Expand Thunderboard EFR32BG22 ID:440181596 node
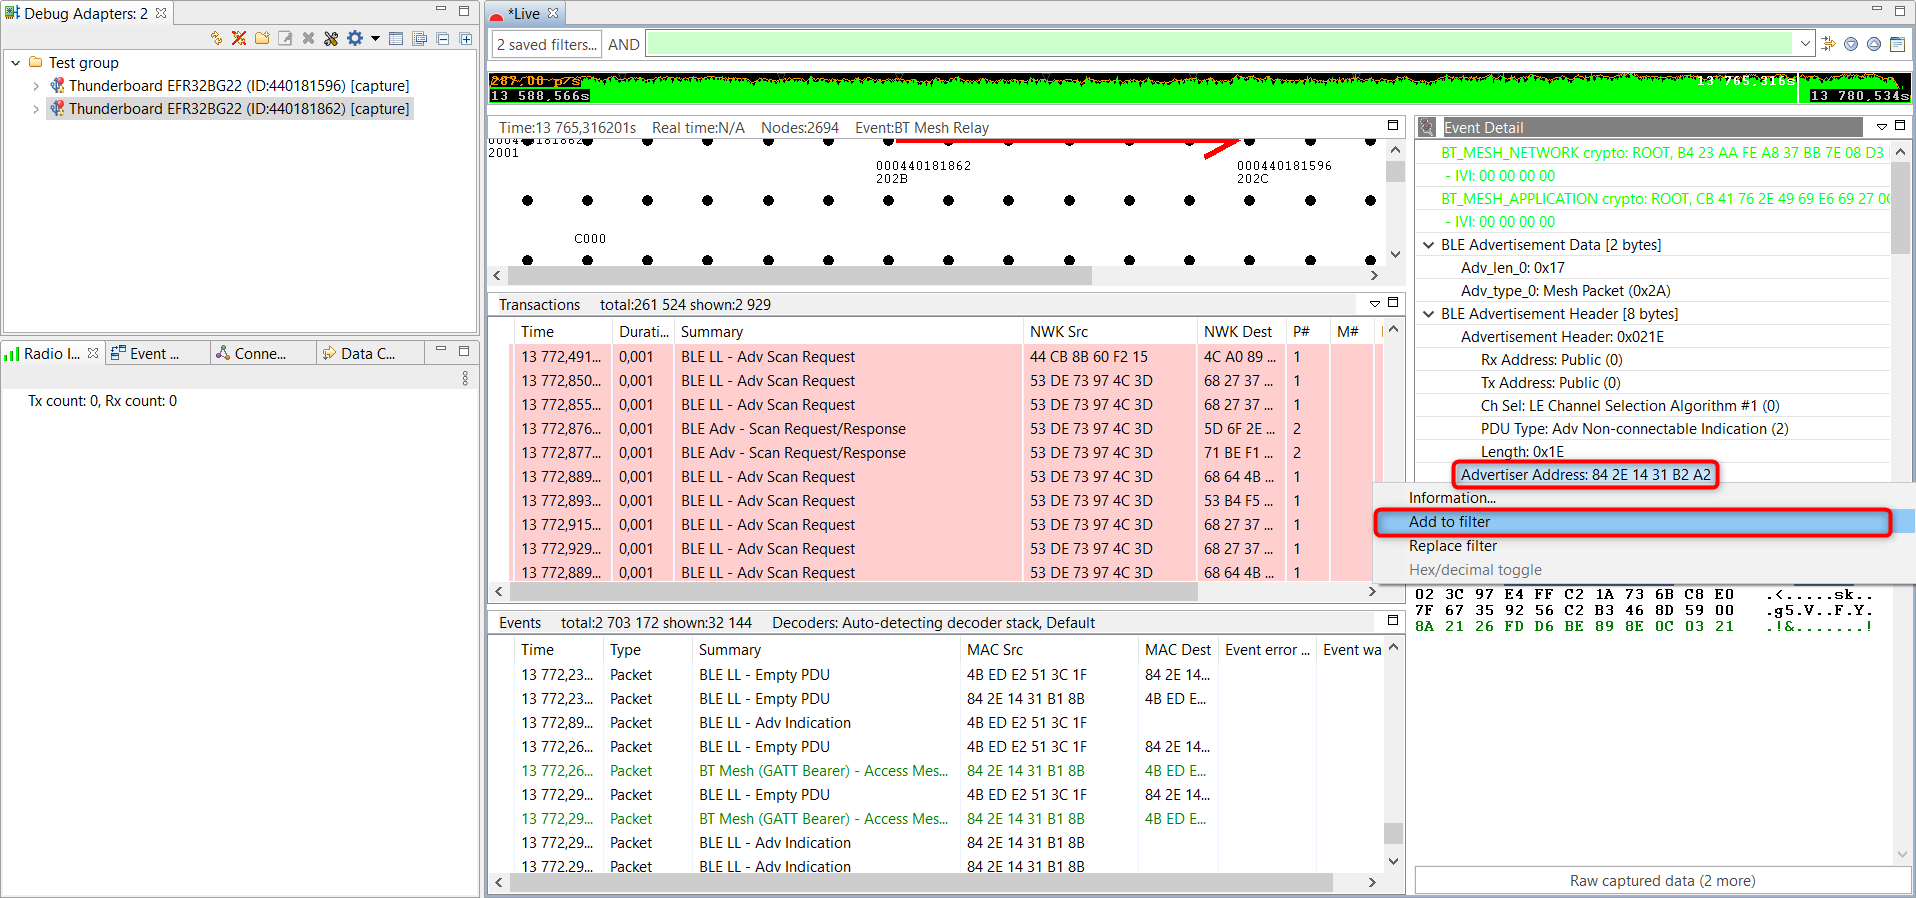 [36, 86]
